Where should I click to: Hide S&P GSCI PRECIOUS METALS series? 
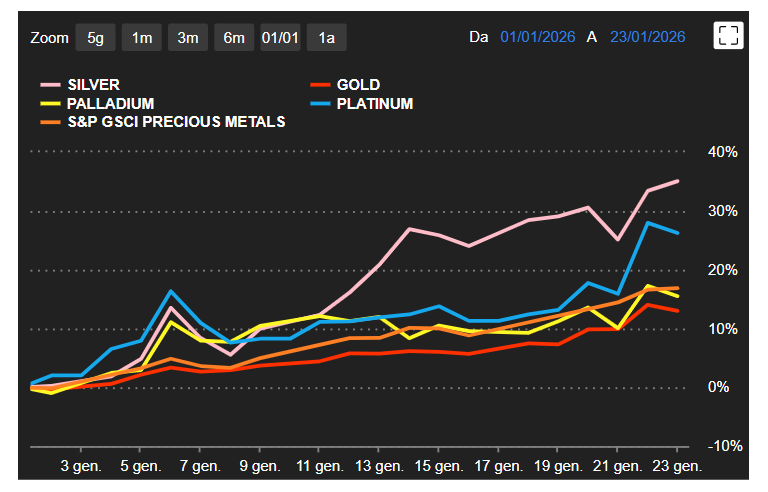coord(176,121)
